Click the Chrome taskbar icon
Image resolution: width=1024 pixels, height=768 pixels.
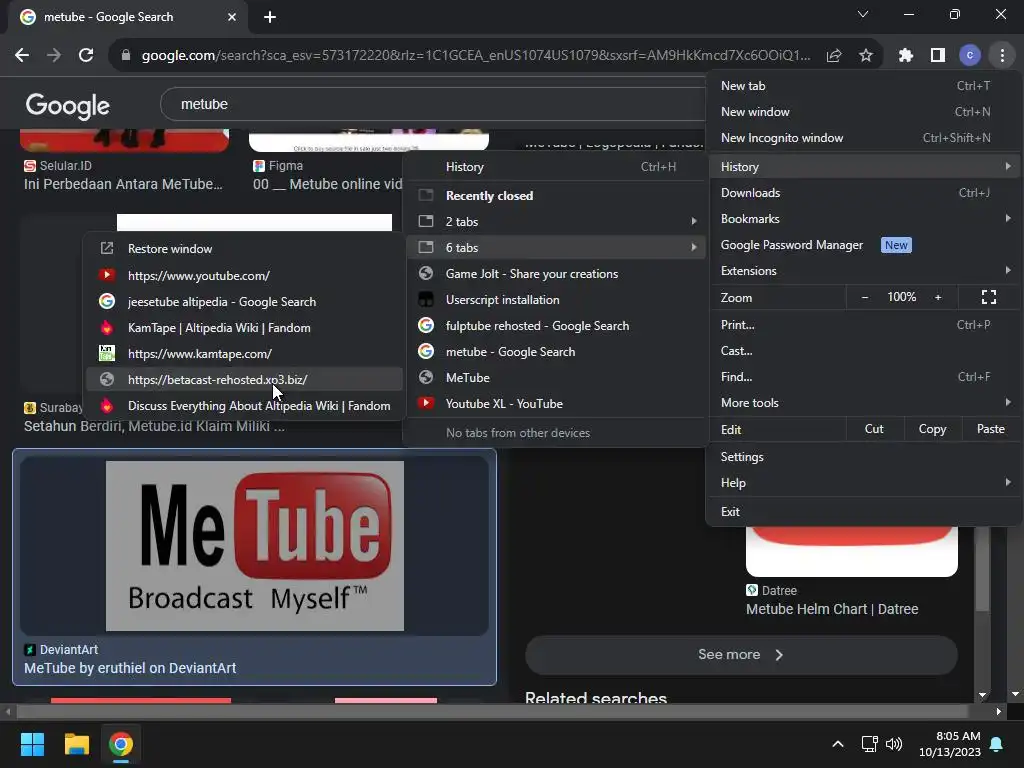click(121, 744)
